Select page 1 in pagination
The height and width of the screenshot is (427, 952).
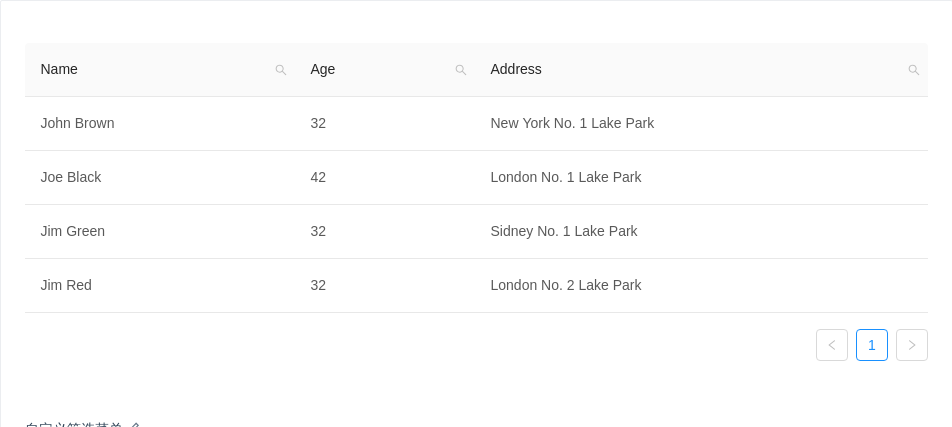(872, 345)
